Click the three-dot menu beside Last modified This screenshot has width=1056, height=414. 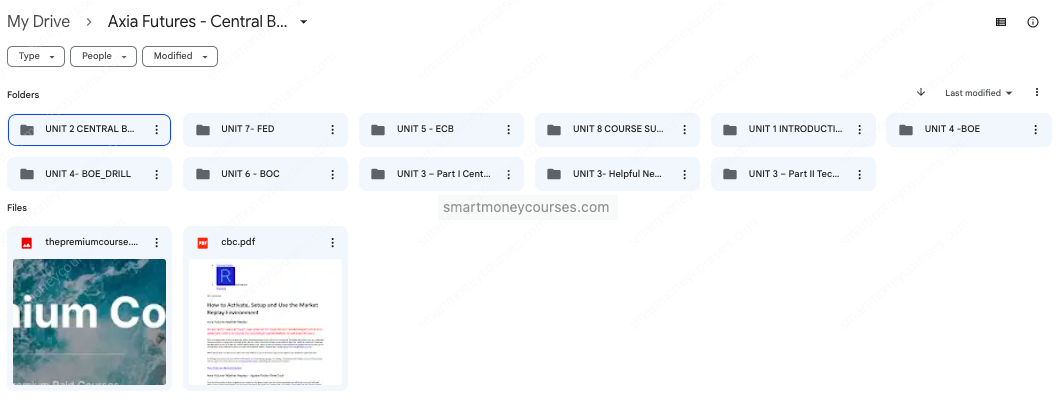[x=1036, y=93]
